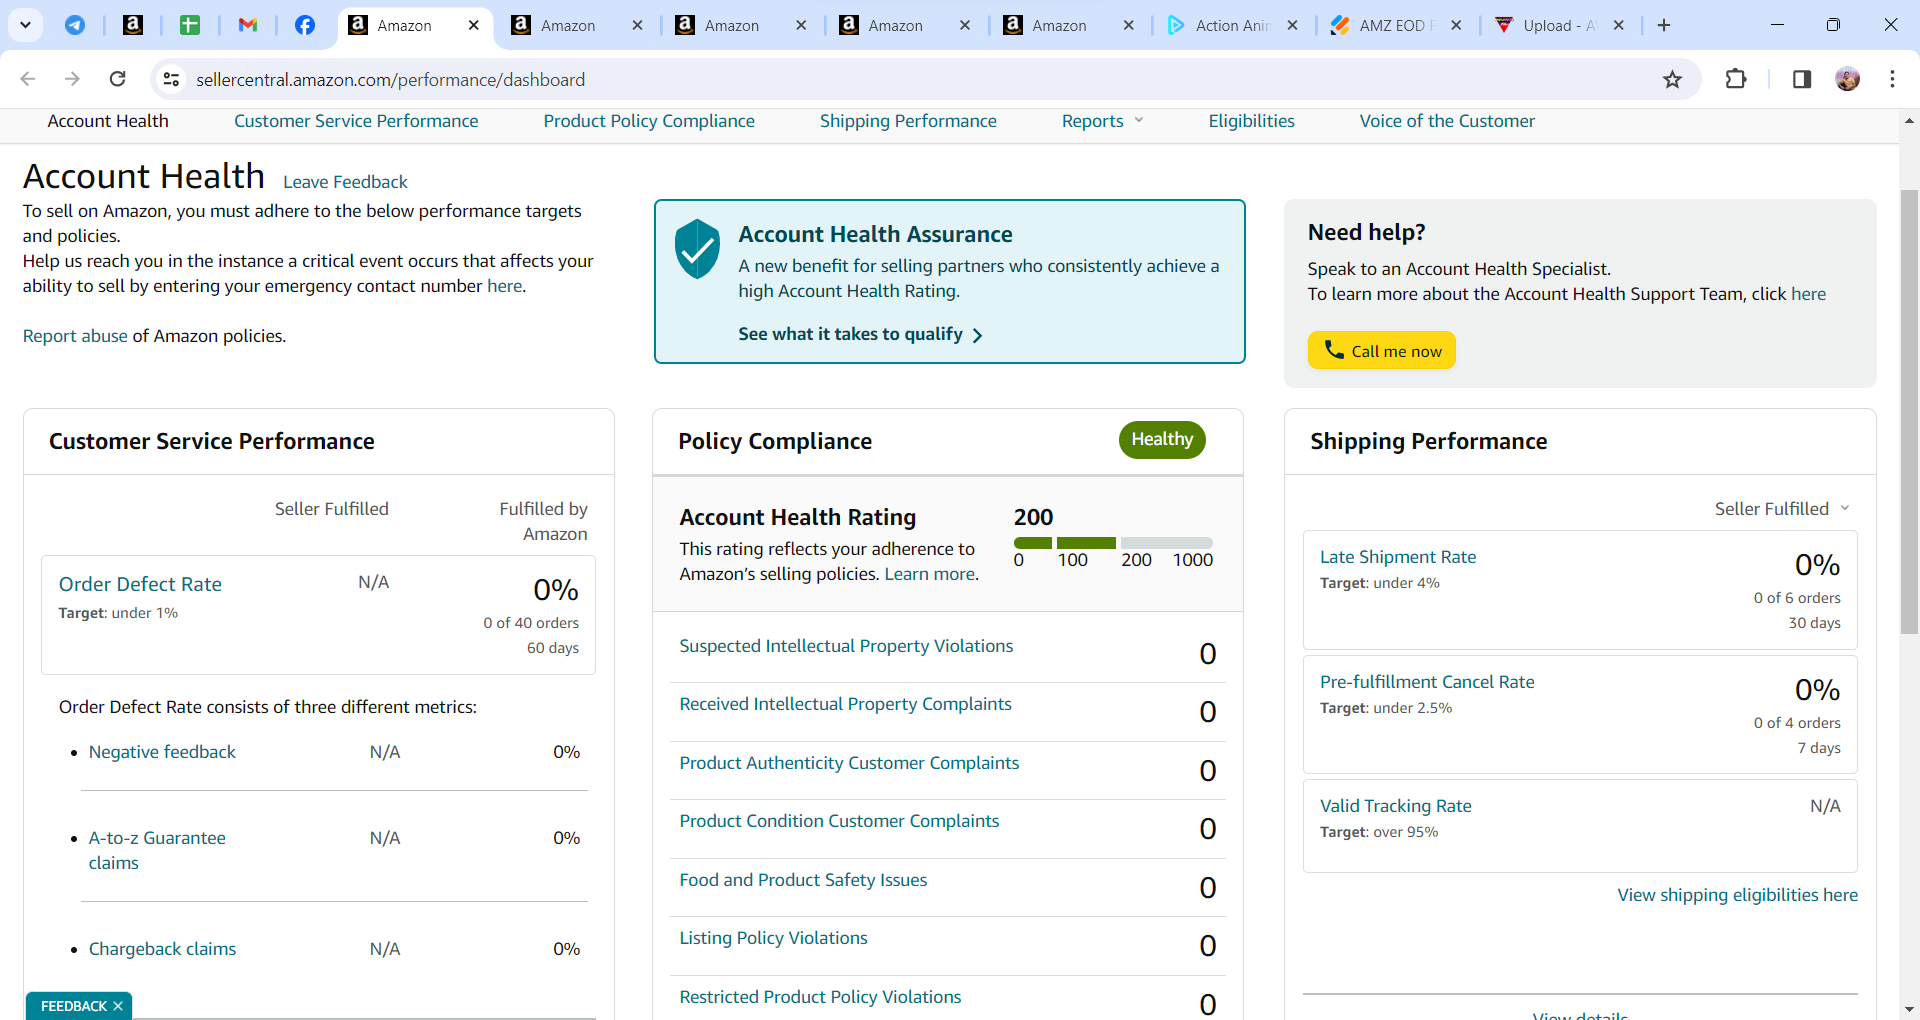The image size is (1920, 1020).
Task: Close the AMZ EOD tab
Action: point(1457,25)
